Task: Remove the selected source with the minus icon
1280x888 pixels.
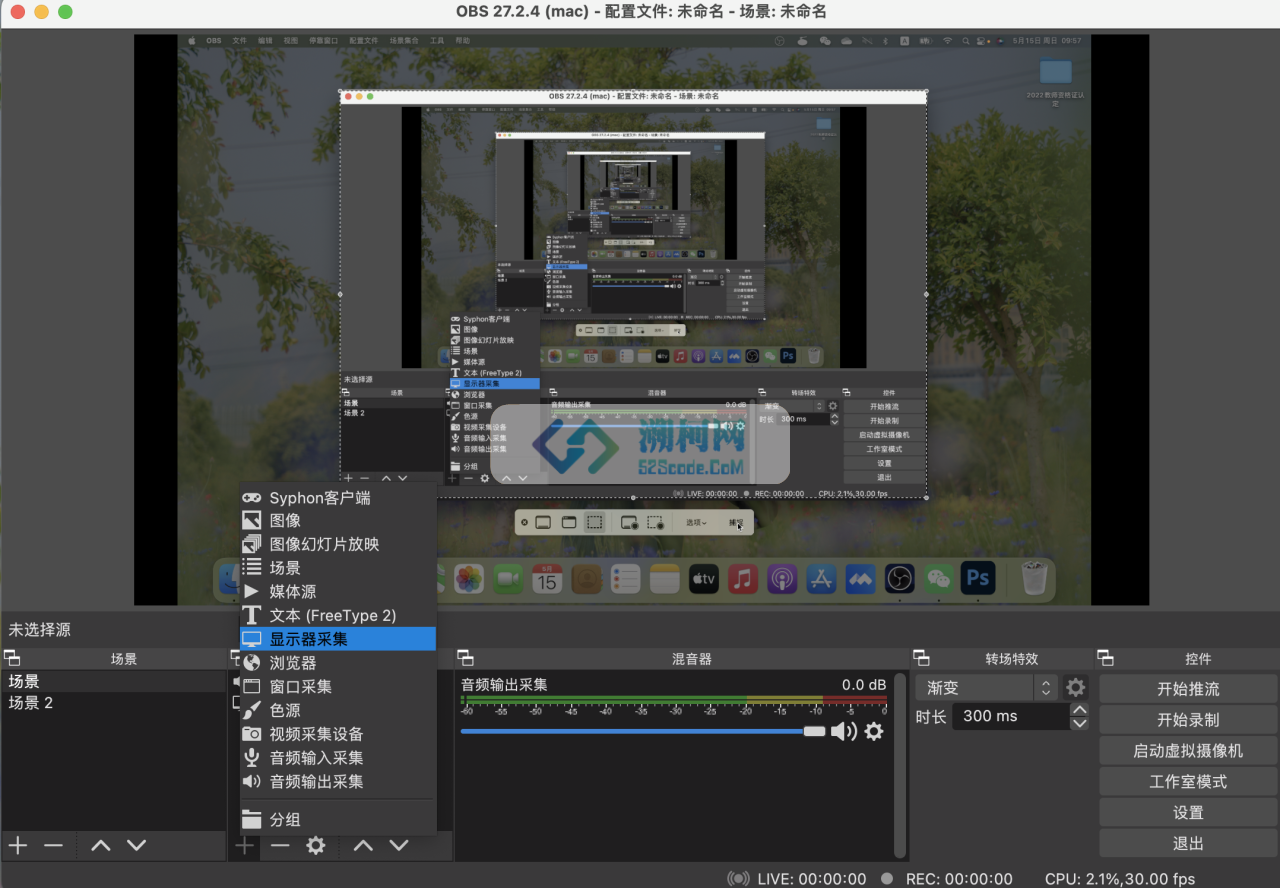Action: click(x=280, y=846)
